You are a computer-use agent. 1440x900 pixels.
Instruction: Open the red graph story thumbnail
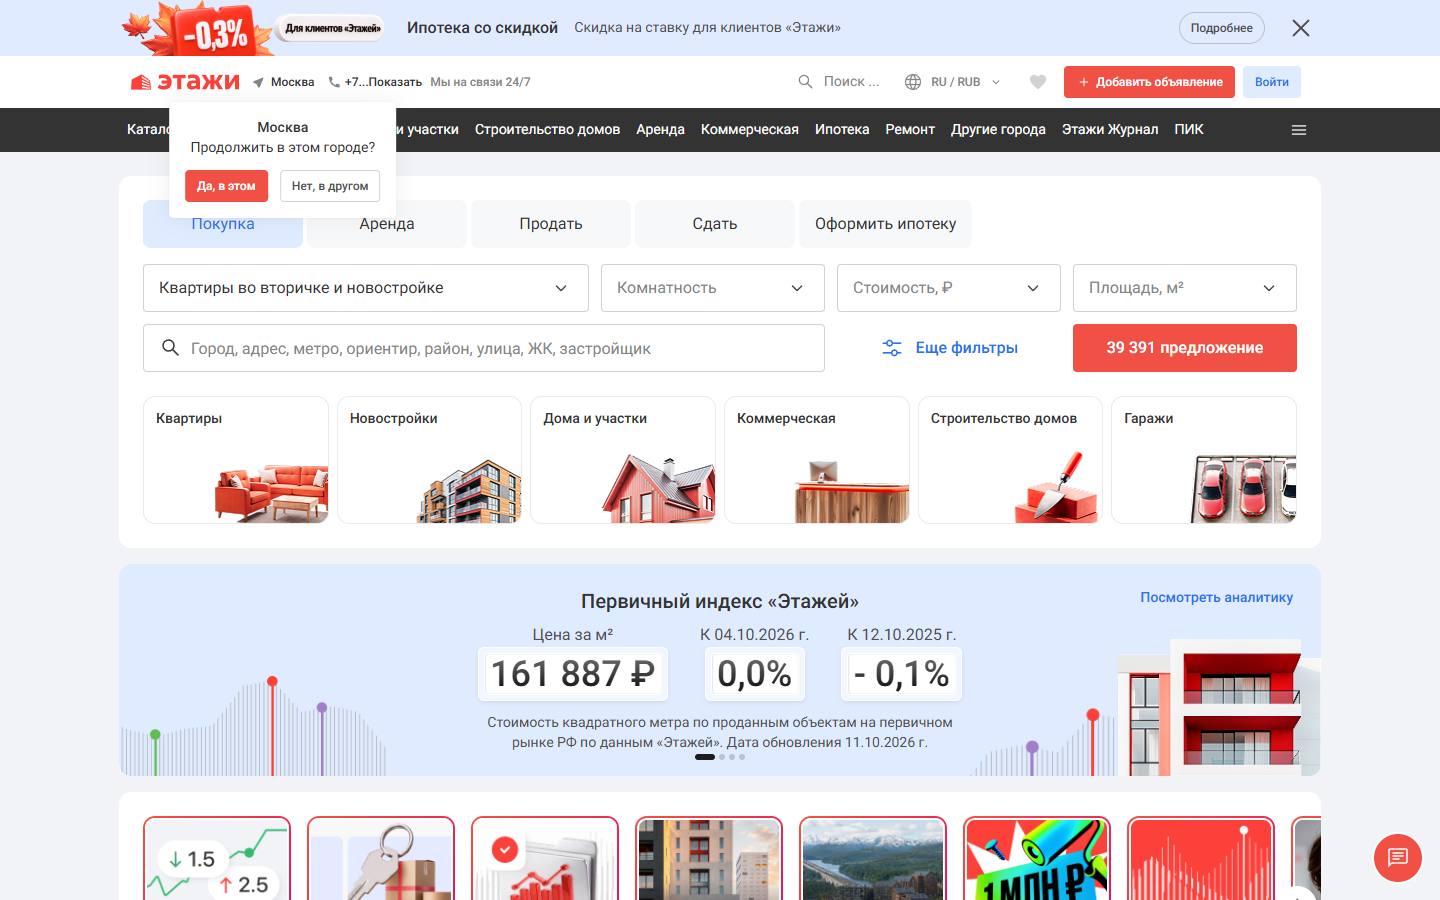tap(1201, 858)
